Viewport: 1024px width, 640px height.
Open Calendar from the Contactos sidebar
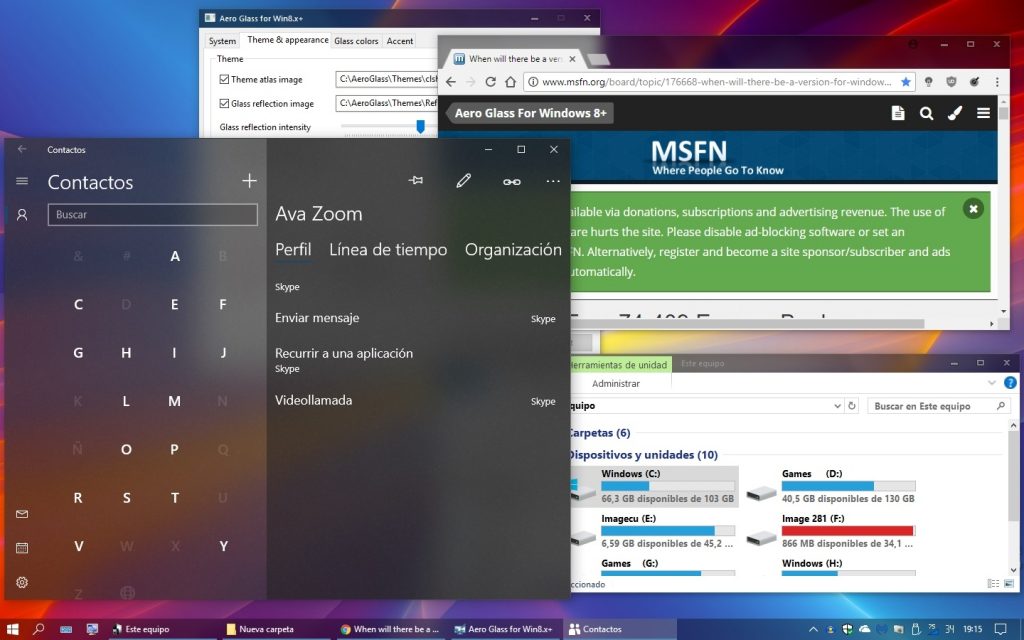[22, 548]
